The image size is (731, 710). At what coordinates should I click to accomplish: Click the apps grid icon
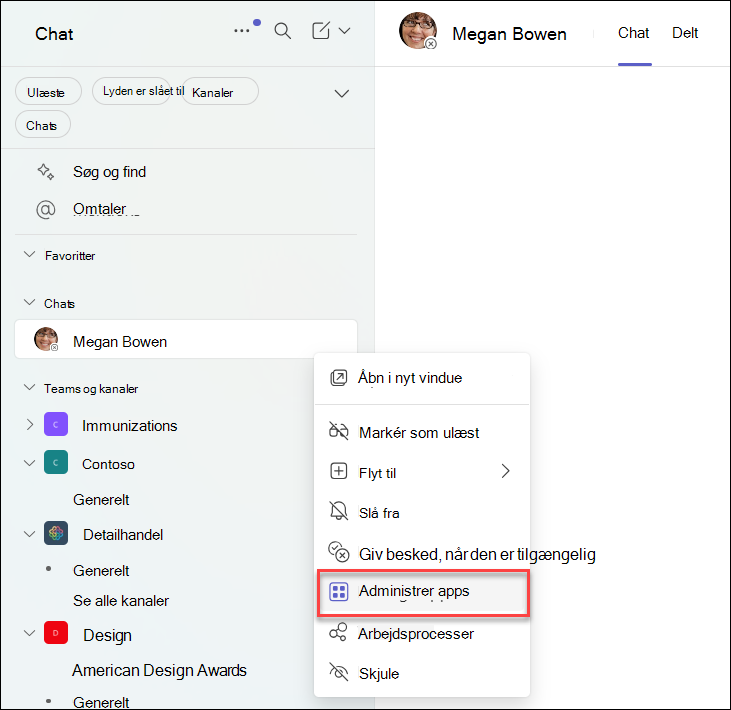339,592
